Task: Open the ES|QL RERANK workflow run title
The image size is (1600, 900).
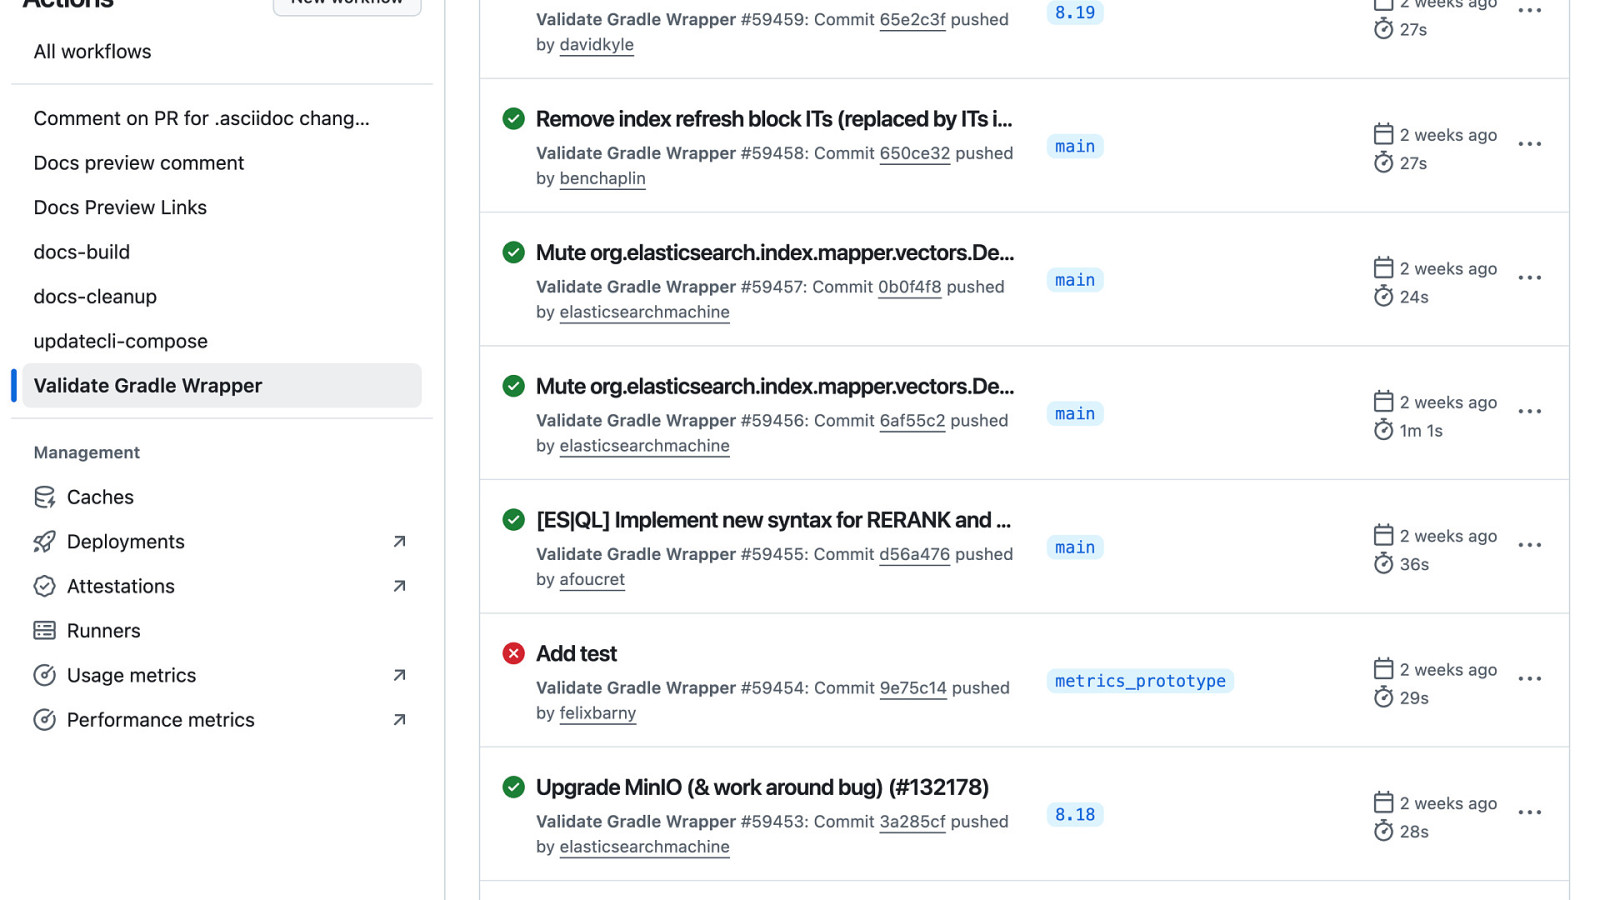Action: point(773,520)
